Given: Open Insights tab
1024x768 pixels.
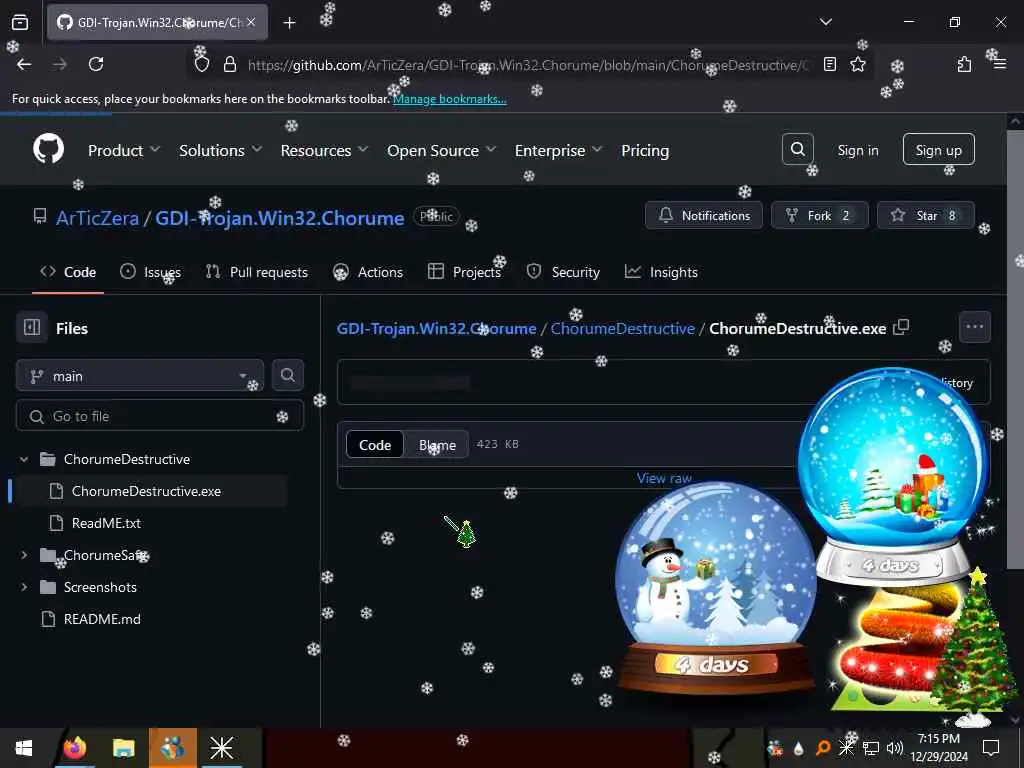Looking at the screenshot, I should tap(661, 272).
